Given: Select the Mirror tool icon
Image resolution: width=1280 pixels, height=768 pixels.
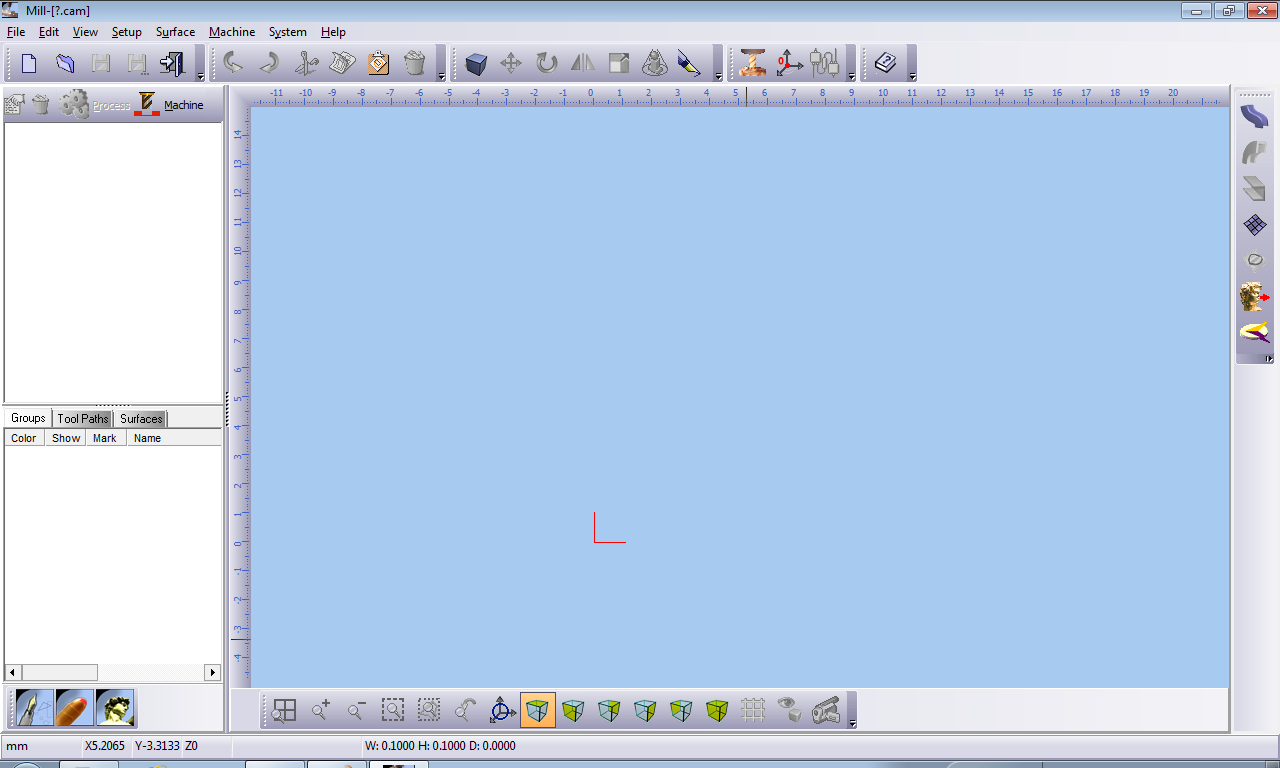Looking at the screenshot, I should [x=582, y=62].
